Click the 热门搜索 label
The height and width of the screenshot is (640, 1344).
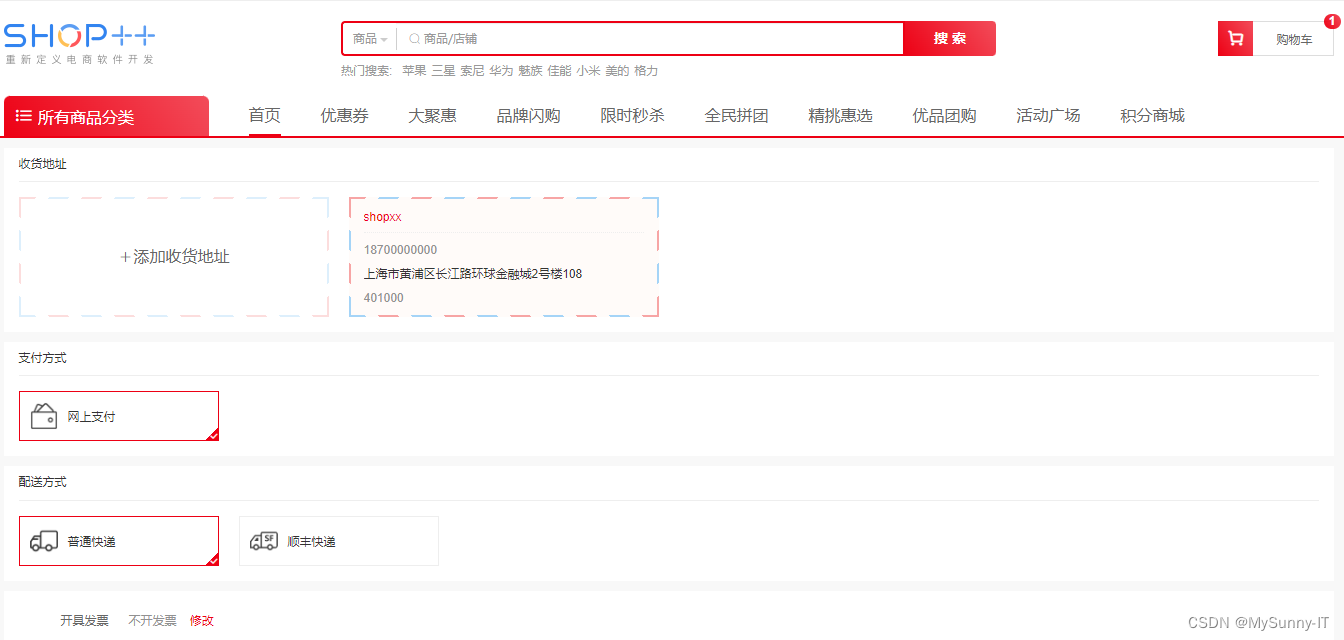(x=367, y=71)
